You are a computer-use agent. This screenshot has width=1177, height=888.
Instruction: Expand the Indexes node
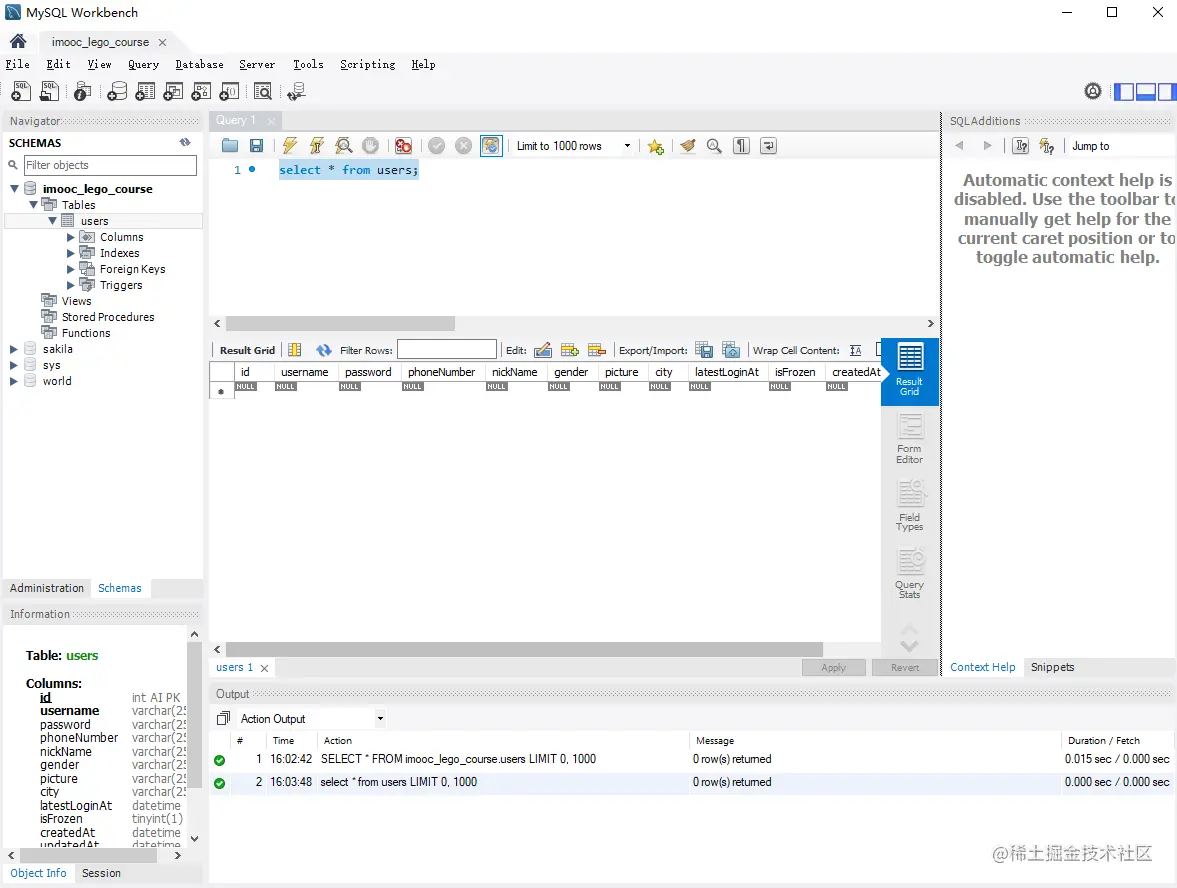(x=71, y=253)
